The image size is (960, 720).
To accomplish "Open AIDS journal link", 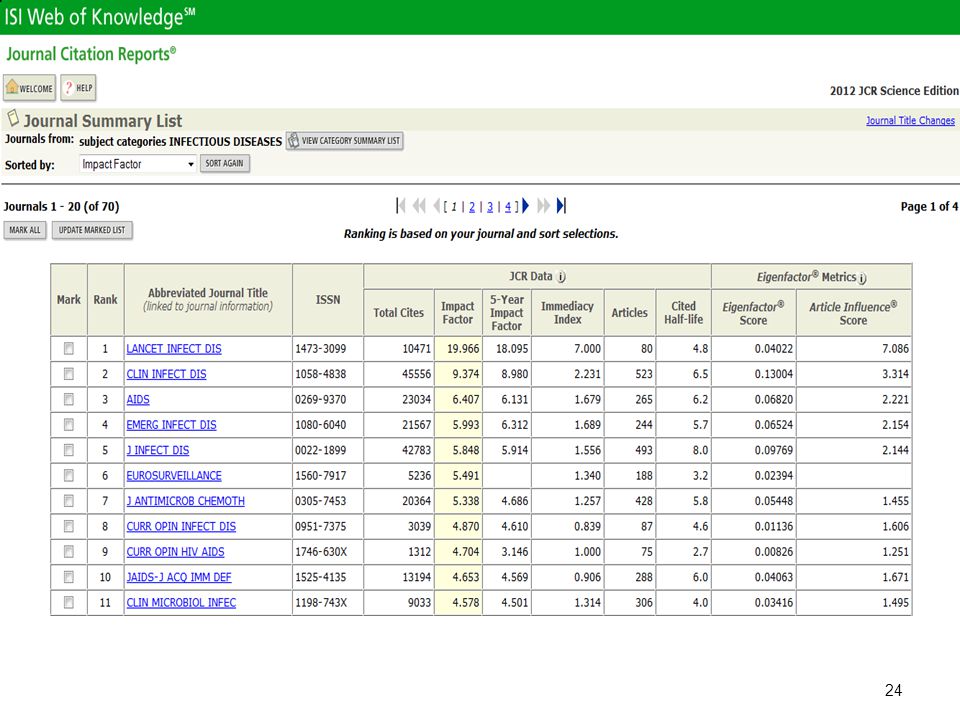I will [x=138, y=399].
